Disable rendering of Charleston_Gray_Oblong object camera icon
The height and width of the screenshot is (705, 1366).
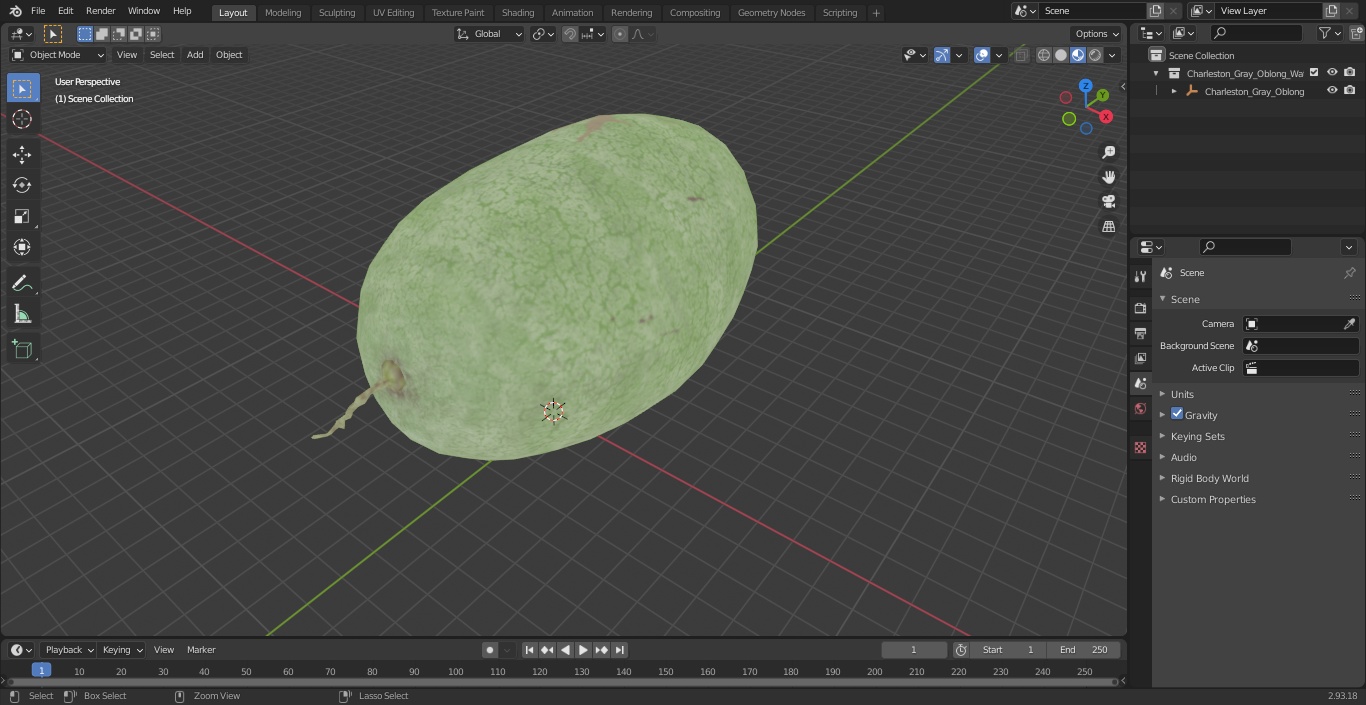pyautogui.click(x=1350, y=91)
